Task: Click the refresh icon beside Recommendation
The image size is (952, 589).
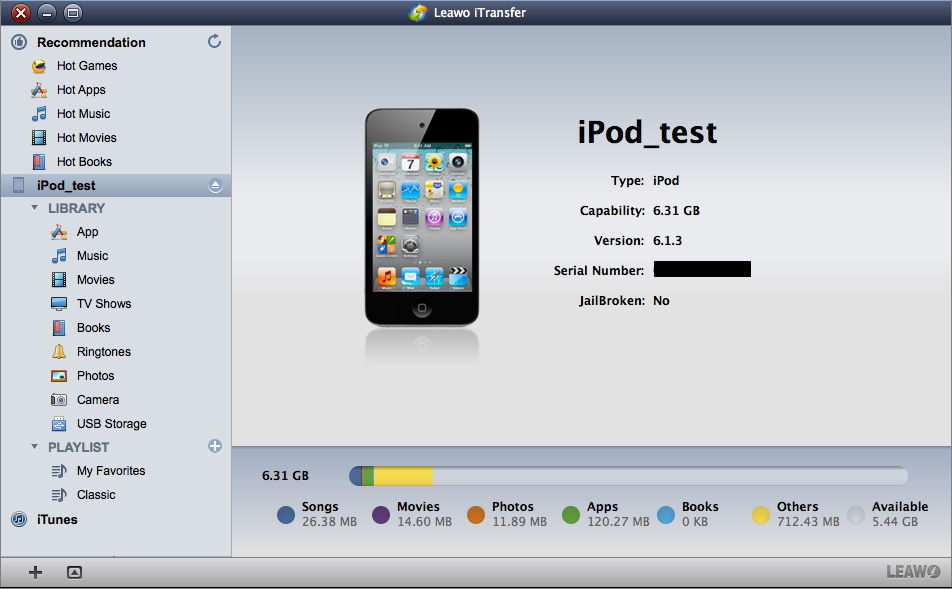Action: point(214,41)
